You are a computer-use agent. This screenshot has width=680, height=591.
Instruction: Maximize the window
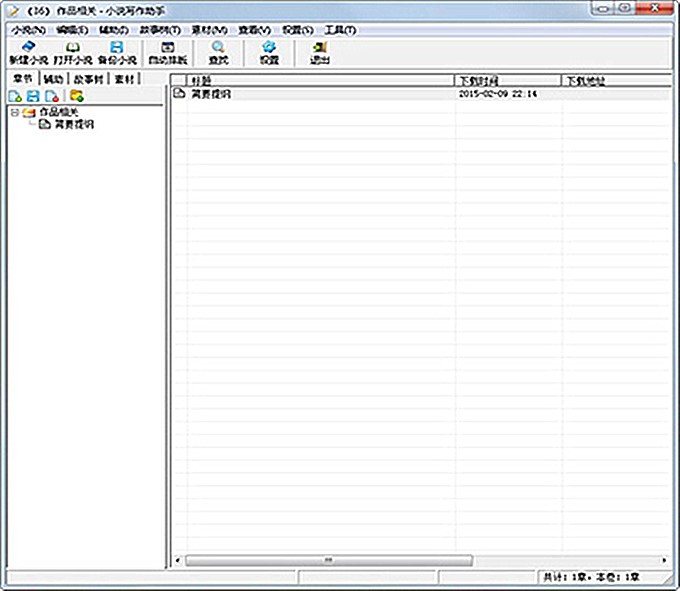point(624,9)
